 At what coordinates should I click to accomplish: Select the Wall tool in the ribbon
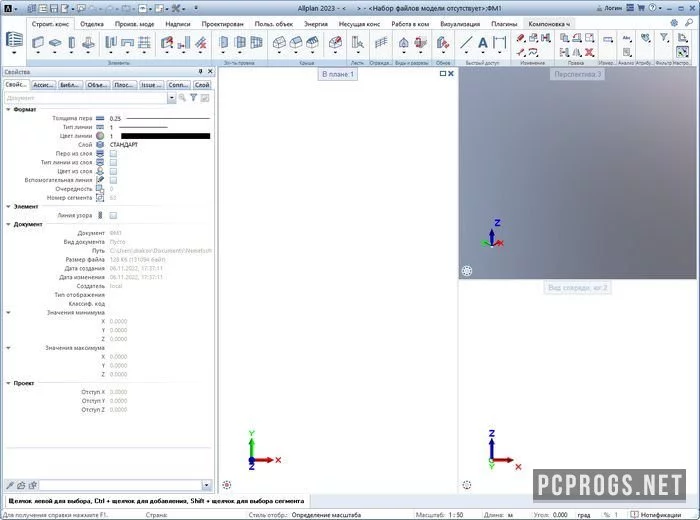(x=38, y=42)
